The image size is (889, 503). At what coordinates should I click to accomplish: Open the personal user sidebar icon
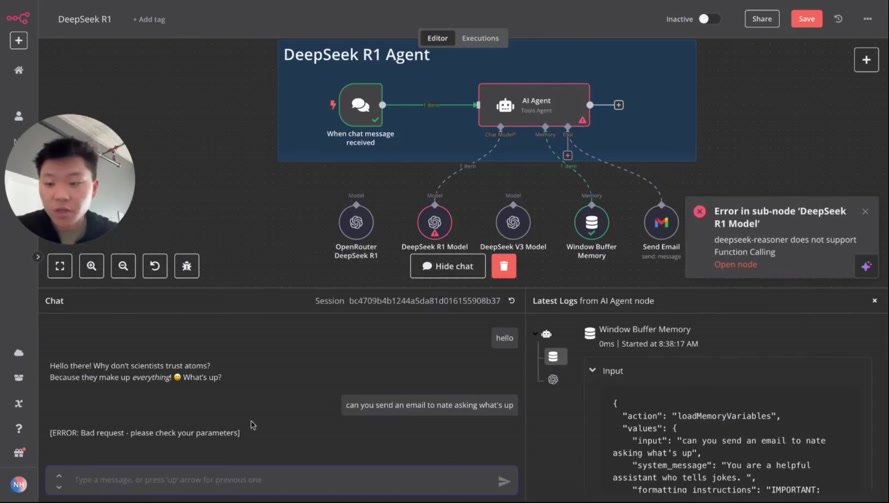[19, 116]
